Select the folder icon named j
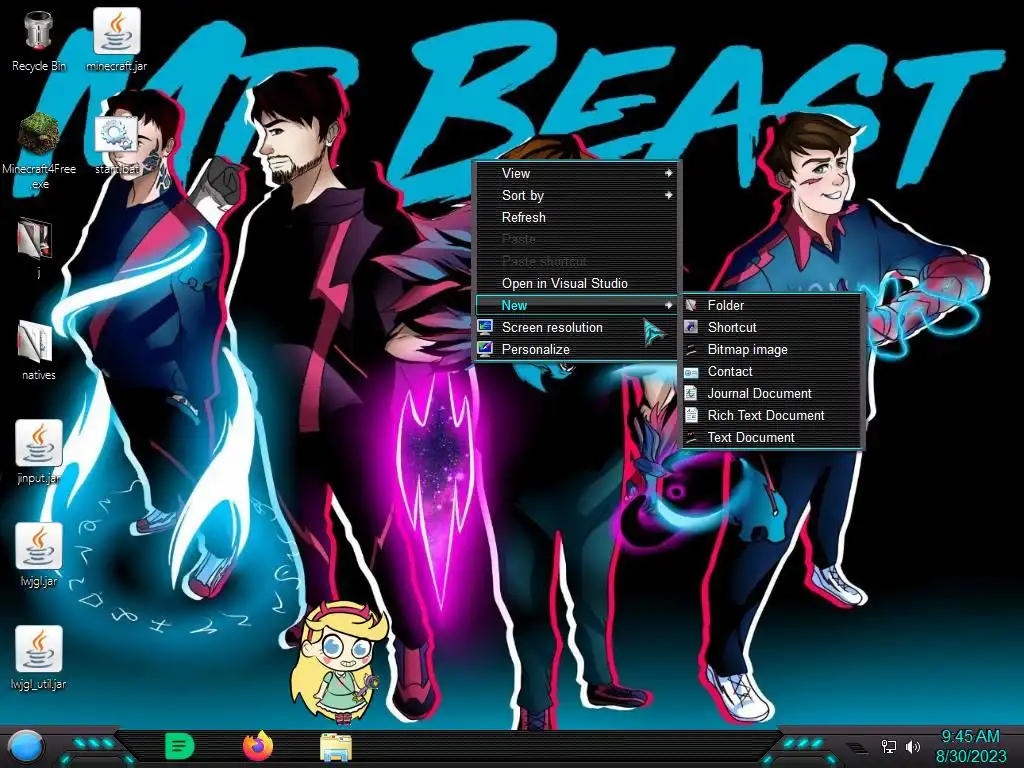Image resolution: width=1024 pixels, height=768 pixels. coord(35,238)
